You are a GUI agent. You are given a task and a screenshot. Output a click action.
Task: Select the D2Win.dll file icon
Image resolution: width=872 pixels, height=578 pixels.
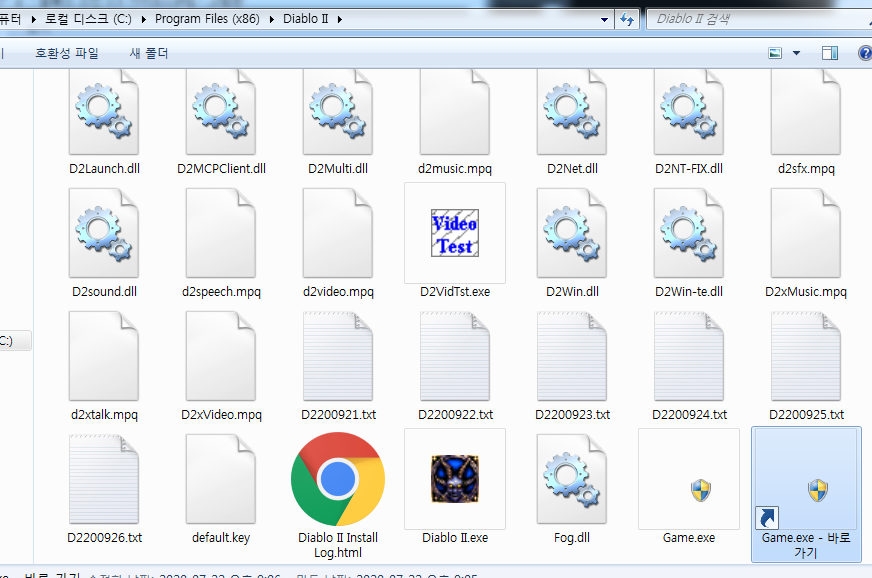click(x=572, y=233)
